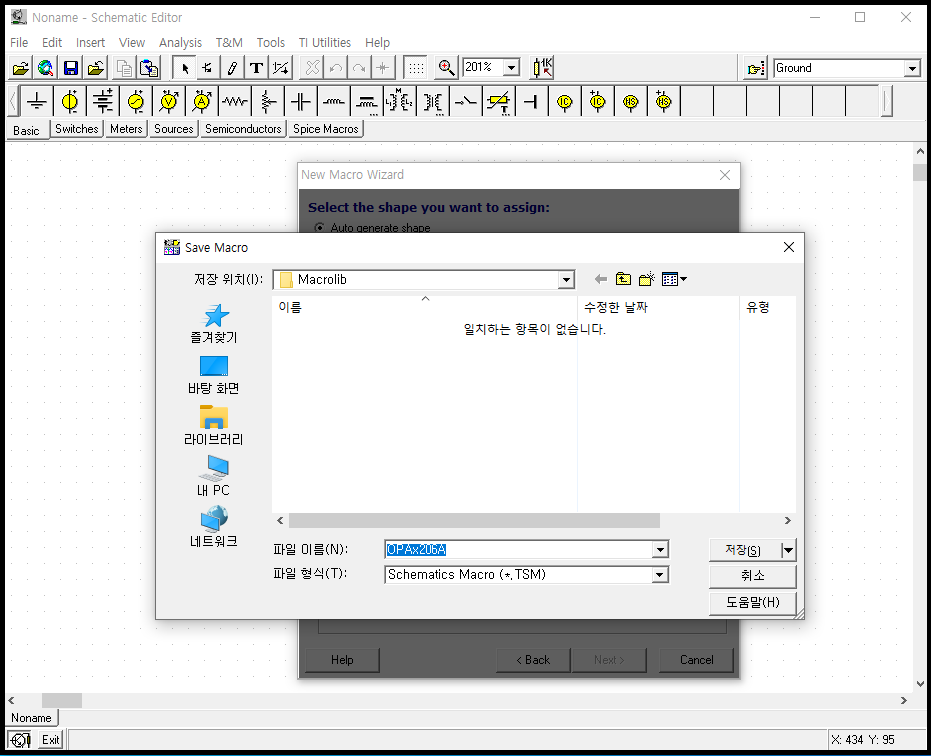Sort by 수정한 날짜 column header
The height and width of the screenshot is (756, 931).
(x=658, y=307)
